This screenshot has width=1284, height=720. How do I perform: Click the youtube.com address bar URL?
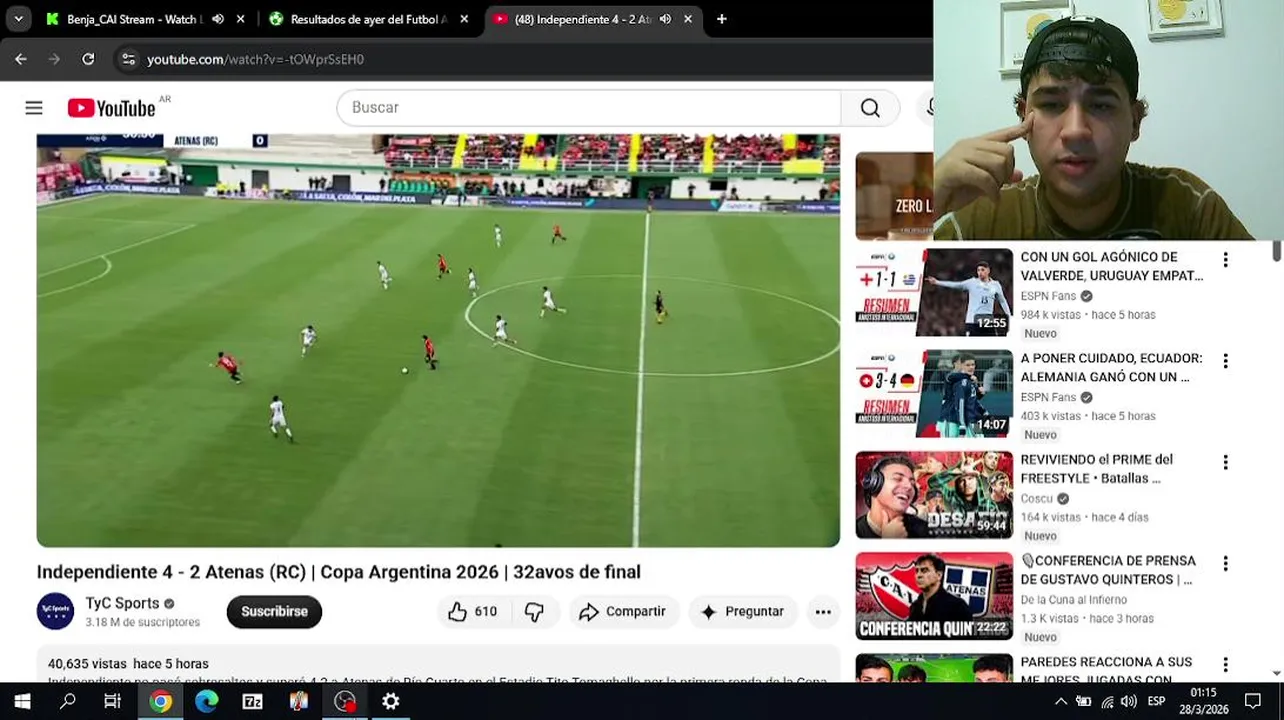click(255, 59)
